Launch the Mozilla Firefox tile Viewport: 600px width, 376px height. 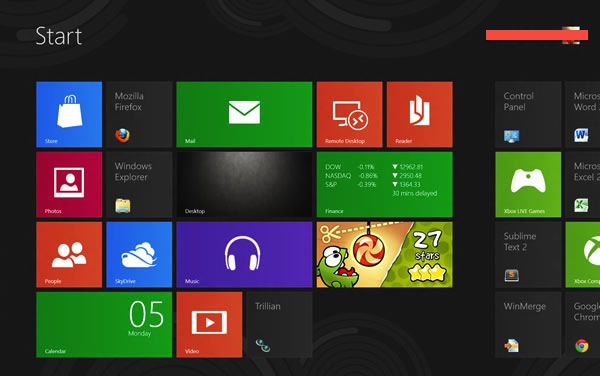click(139, 114)
